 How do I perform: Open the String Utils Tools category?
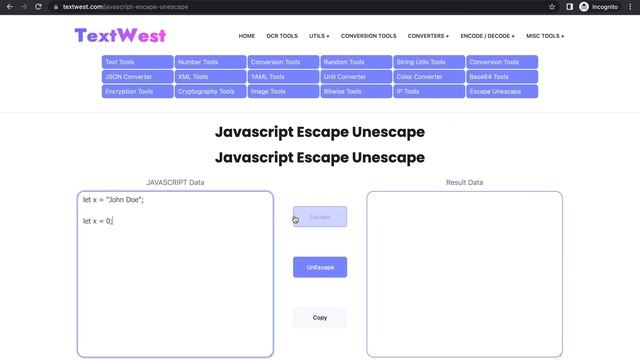(x=429, y=62)
